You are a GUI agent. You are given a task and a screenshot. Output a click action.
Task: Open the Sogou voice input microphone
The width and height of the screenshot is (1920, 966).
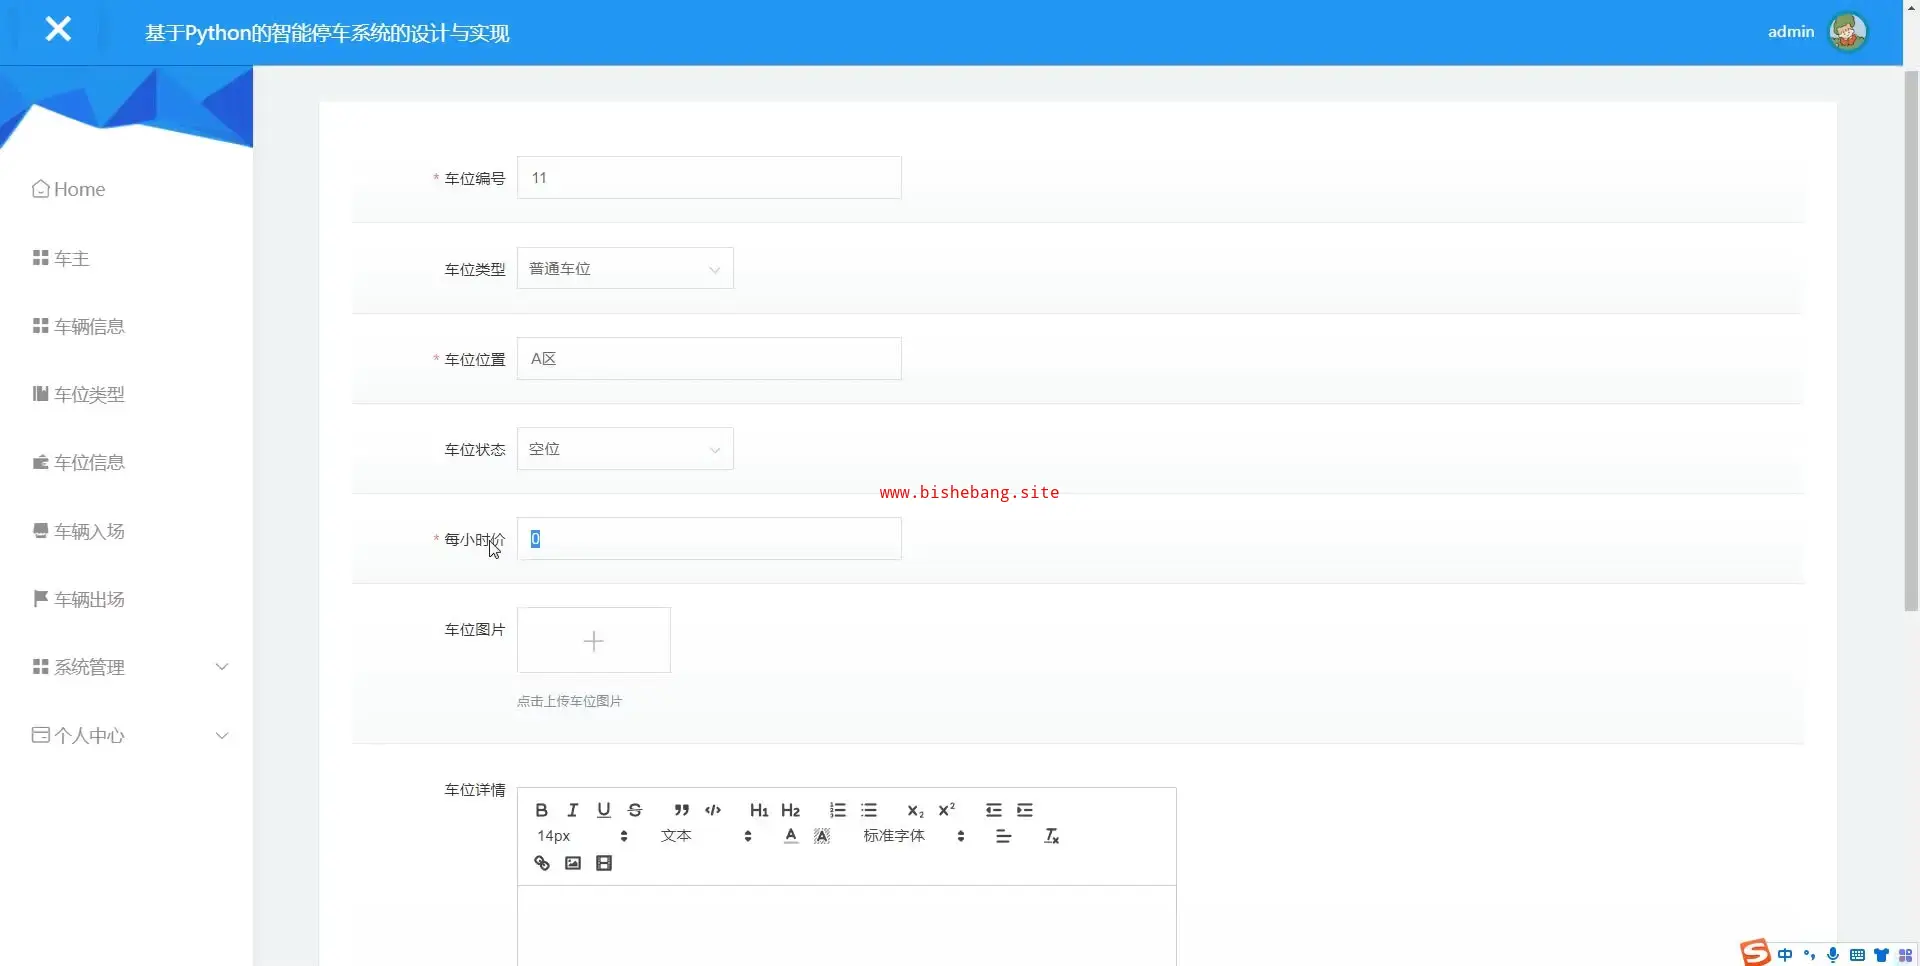(1833, 955)
